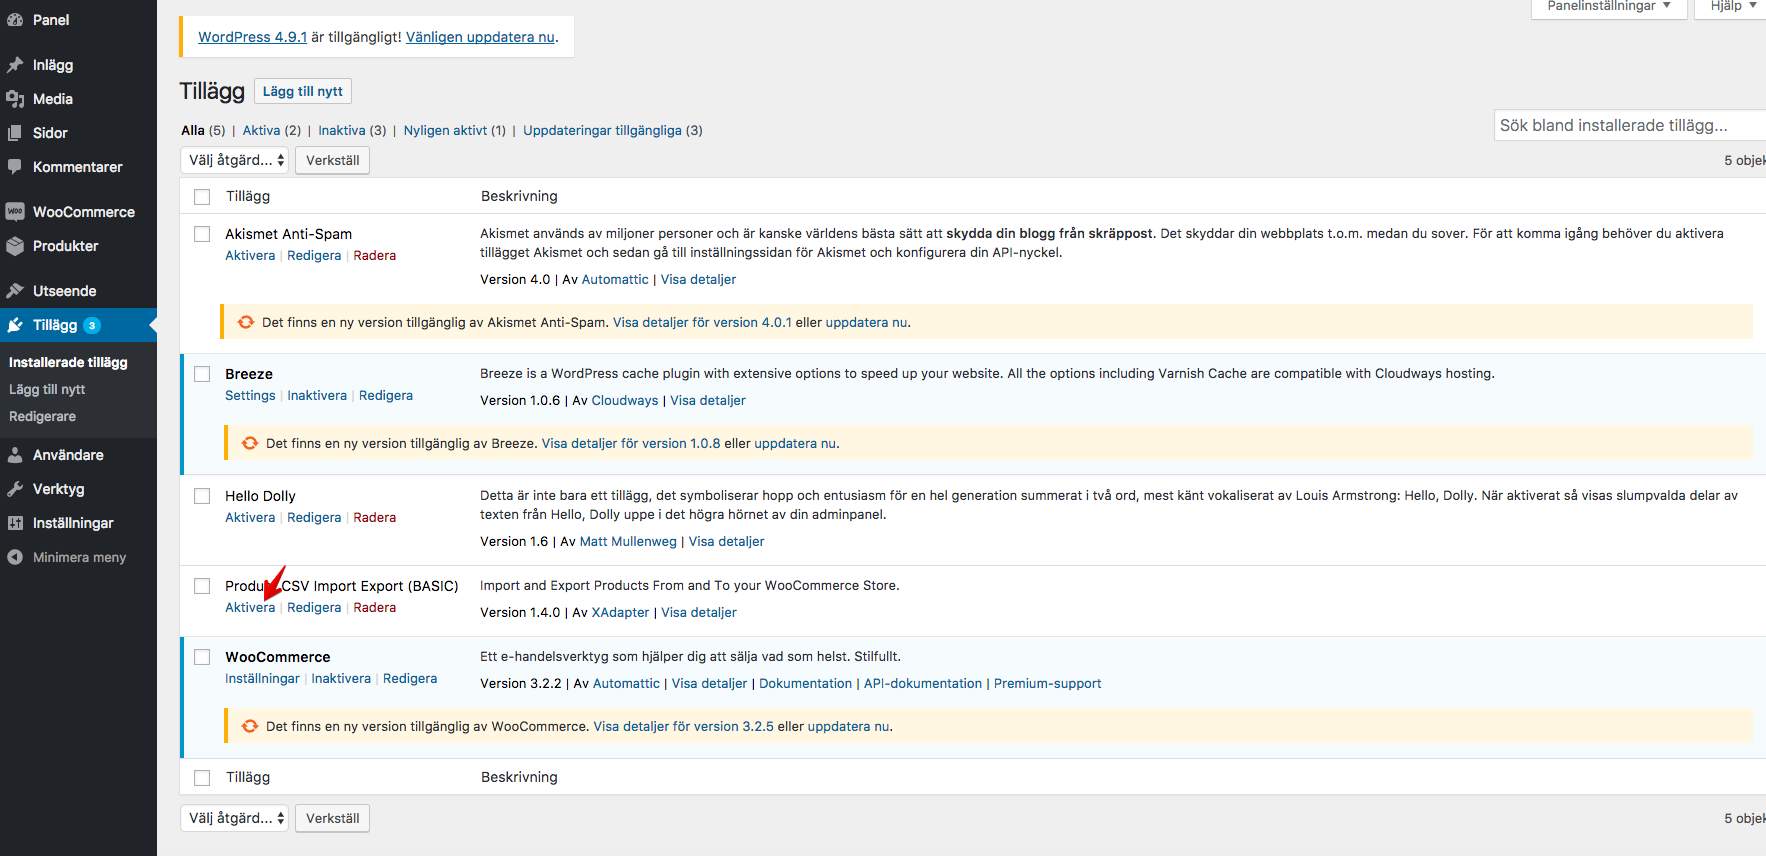Viewport: 1766px width, 856px height.
Task: Click the Media library icon
Action: pos(15,99)
